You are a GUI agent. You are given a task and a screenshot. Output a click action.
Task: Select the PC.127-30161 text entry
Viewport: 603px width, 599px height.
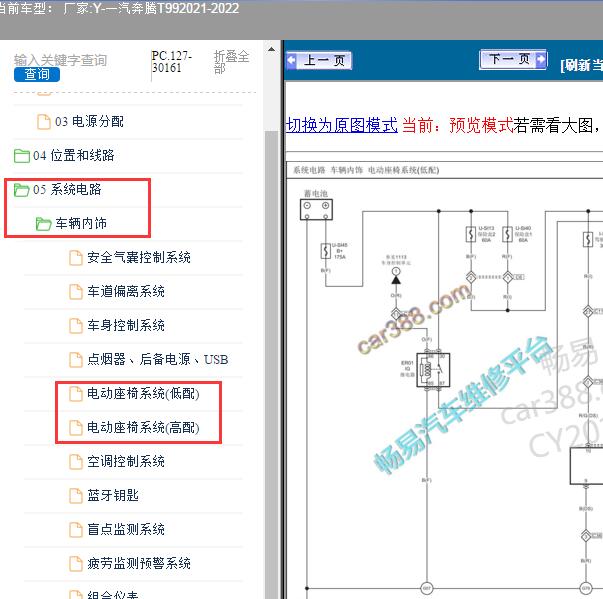click(x=172, y=62)
